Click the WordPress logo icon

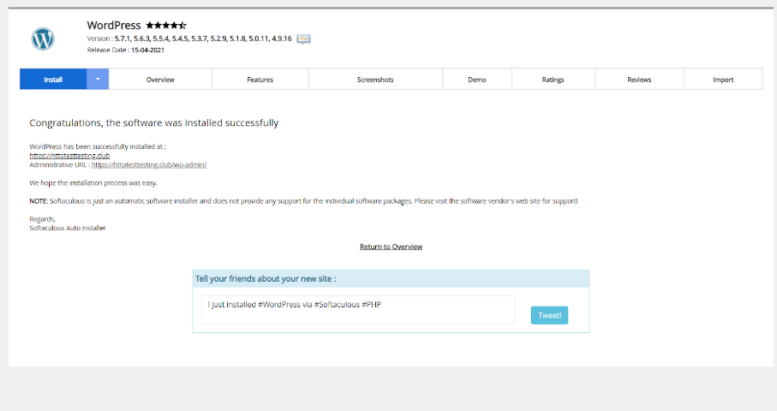tap(42, 38)
